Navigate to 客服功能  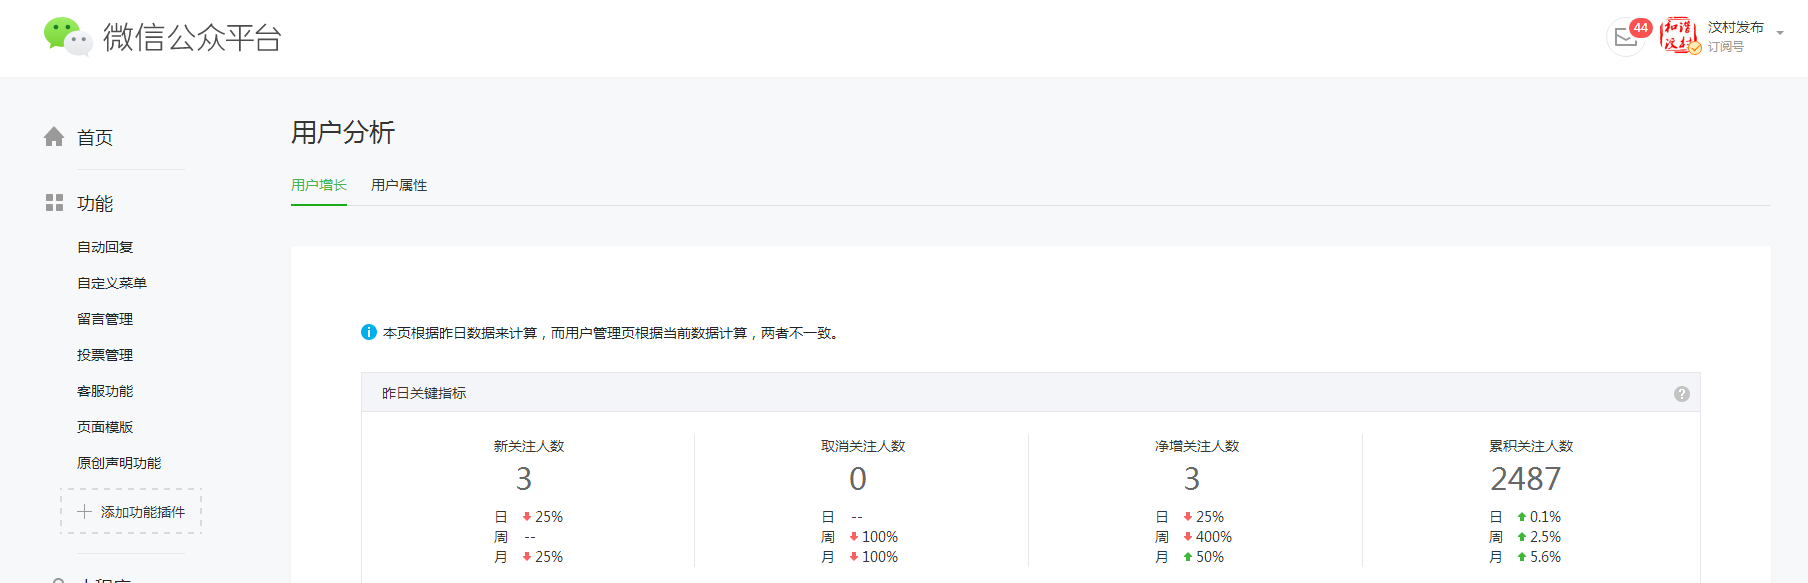tap(105, 391)
